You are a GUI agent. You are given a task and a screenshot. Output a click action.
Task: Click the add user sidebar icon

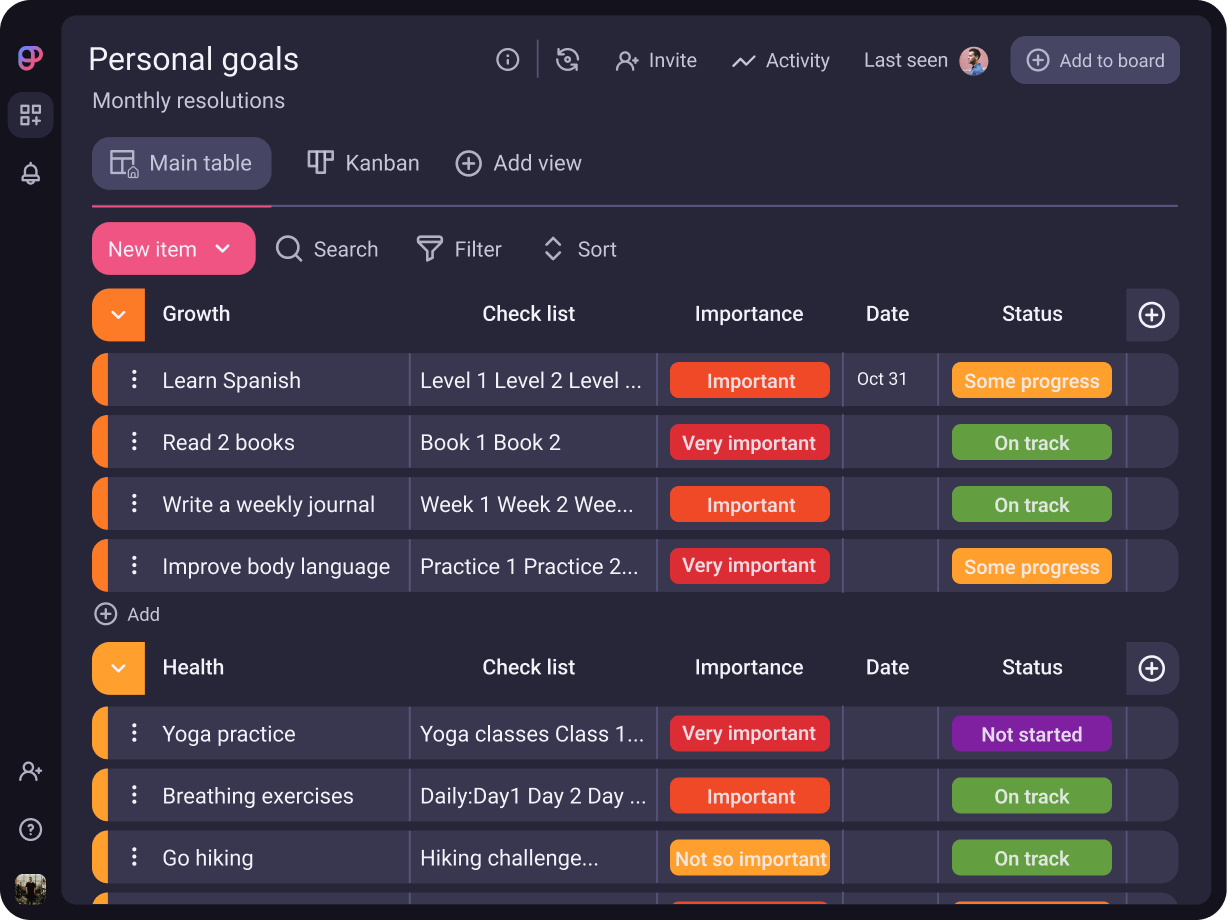31,771
